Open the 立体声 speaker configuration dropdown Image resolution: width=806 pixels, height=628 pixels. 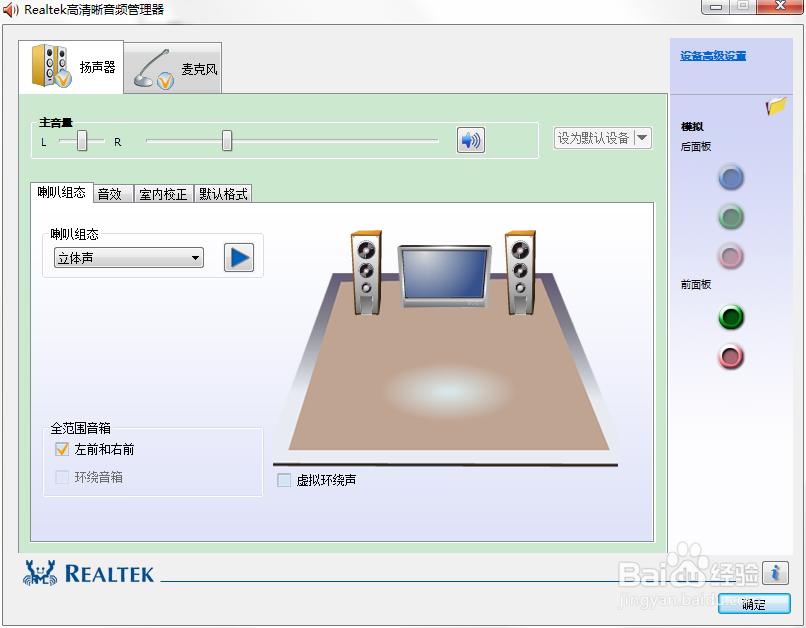click(129, 257)
